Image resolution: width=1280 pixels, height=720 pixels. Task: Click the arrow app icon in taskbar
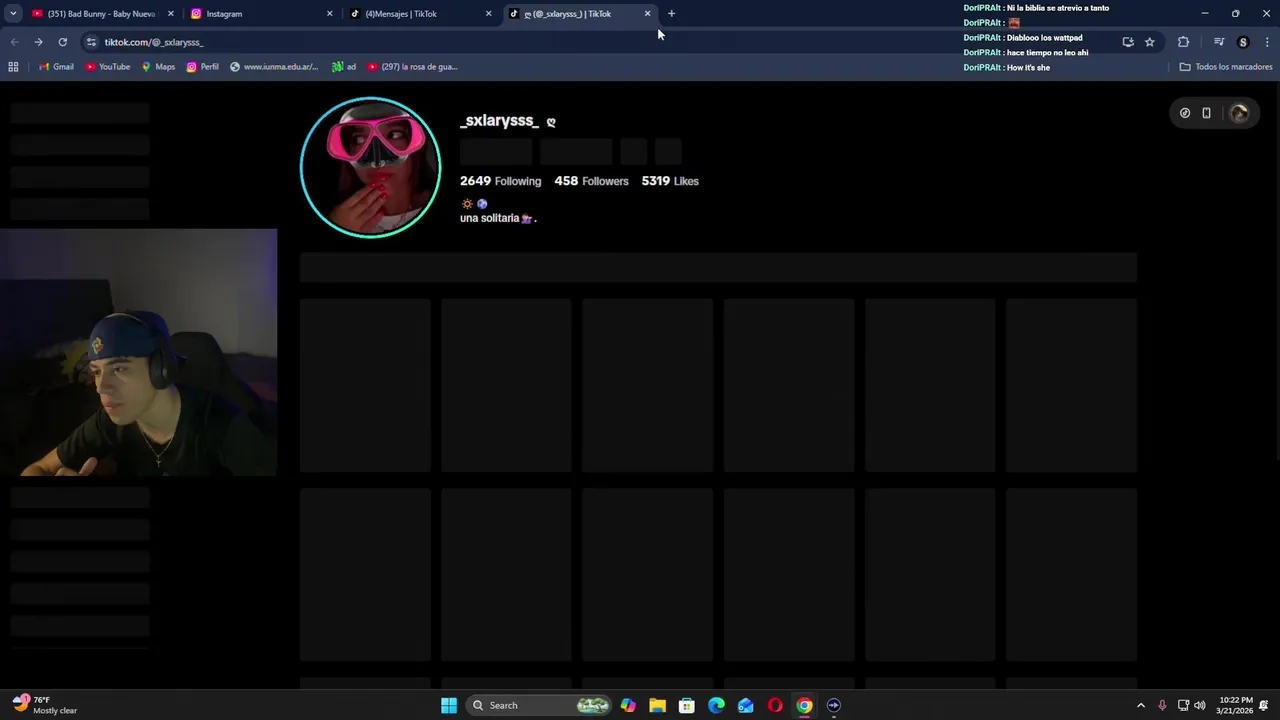(x=834, y=705)
